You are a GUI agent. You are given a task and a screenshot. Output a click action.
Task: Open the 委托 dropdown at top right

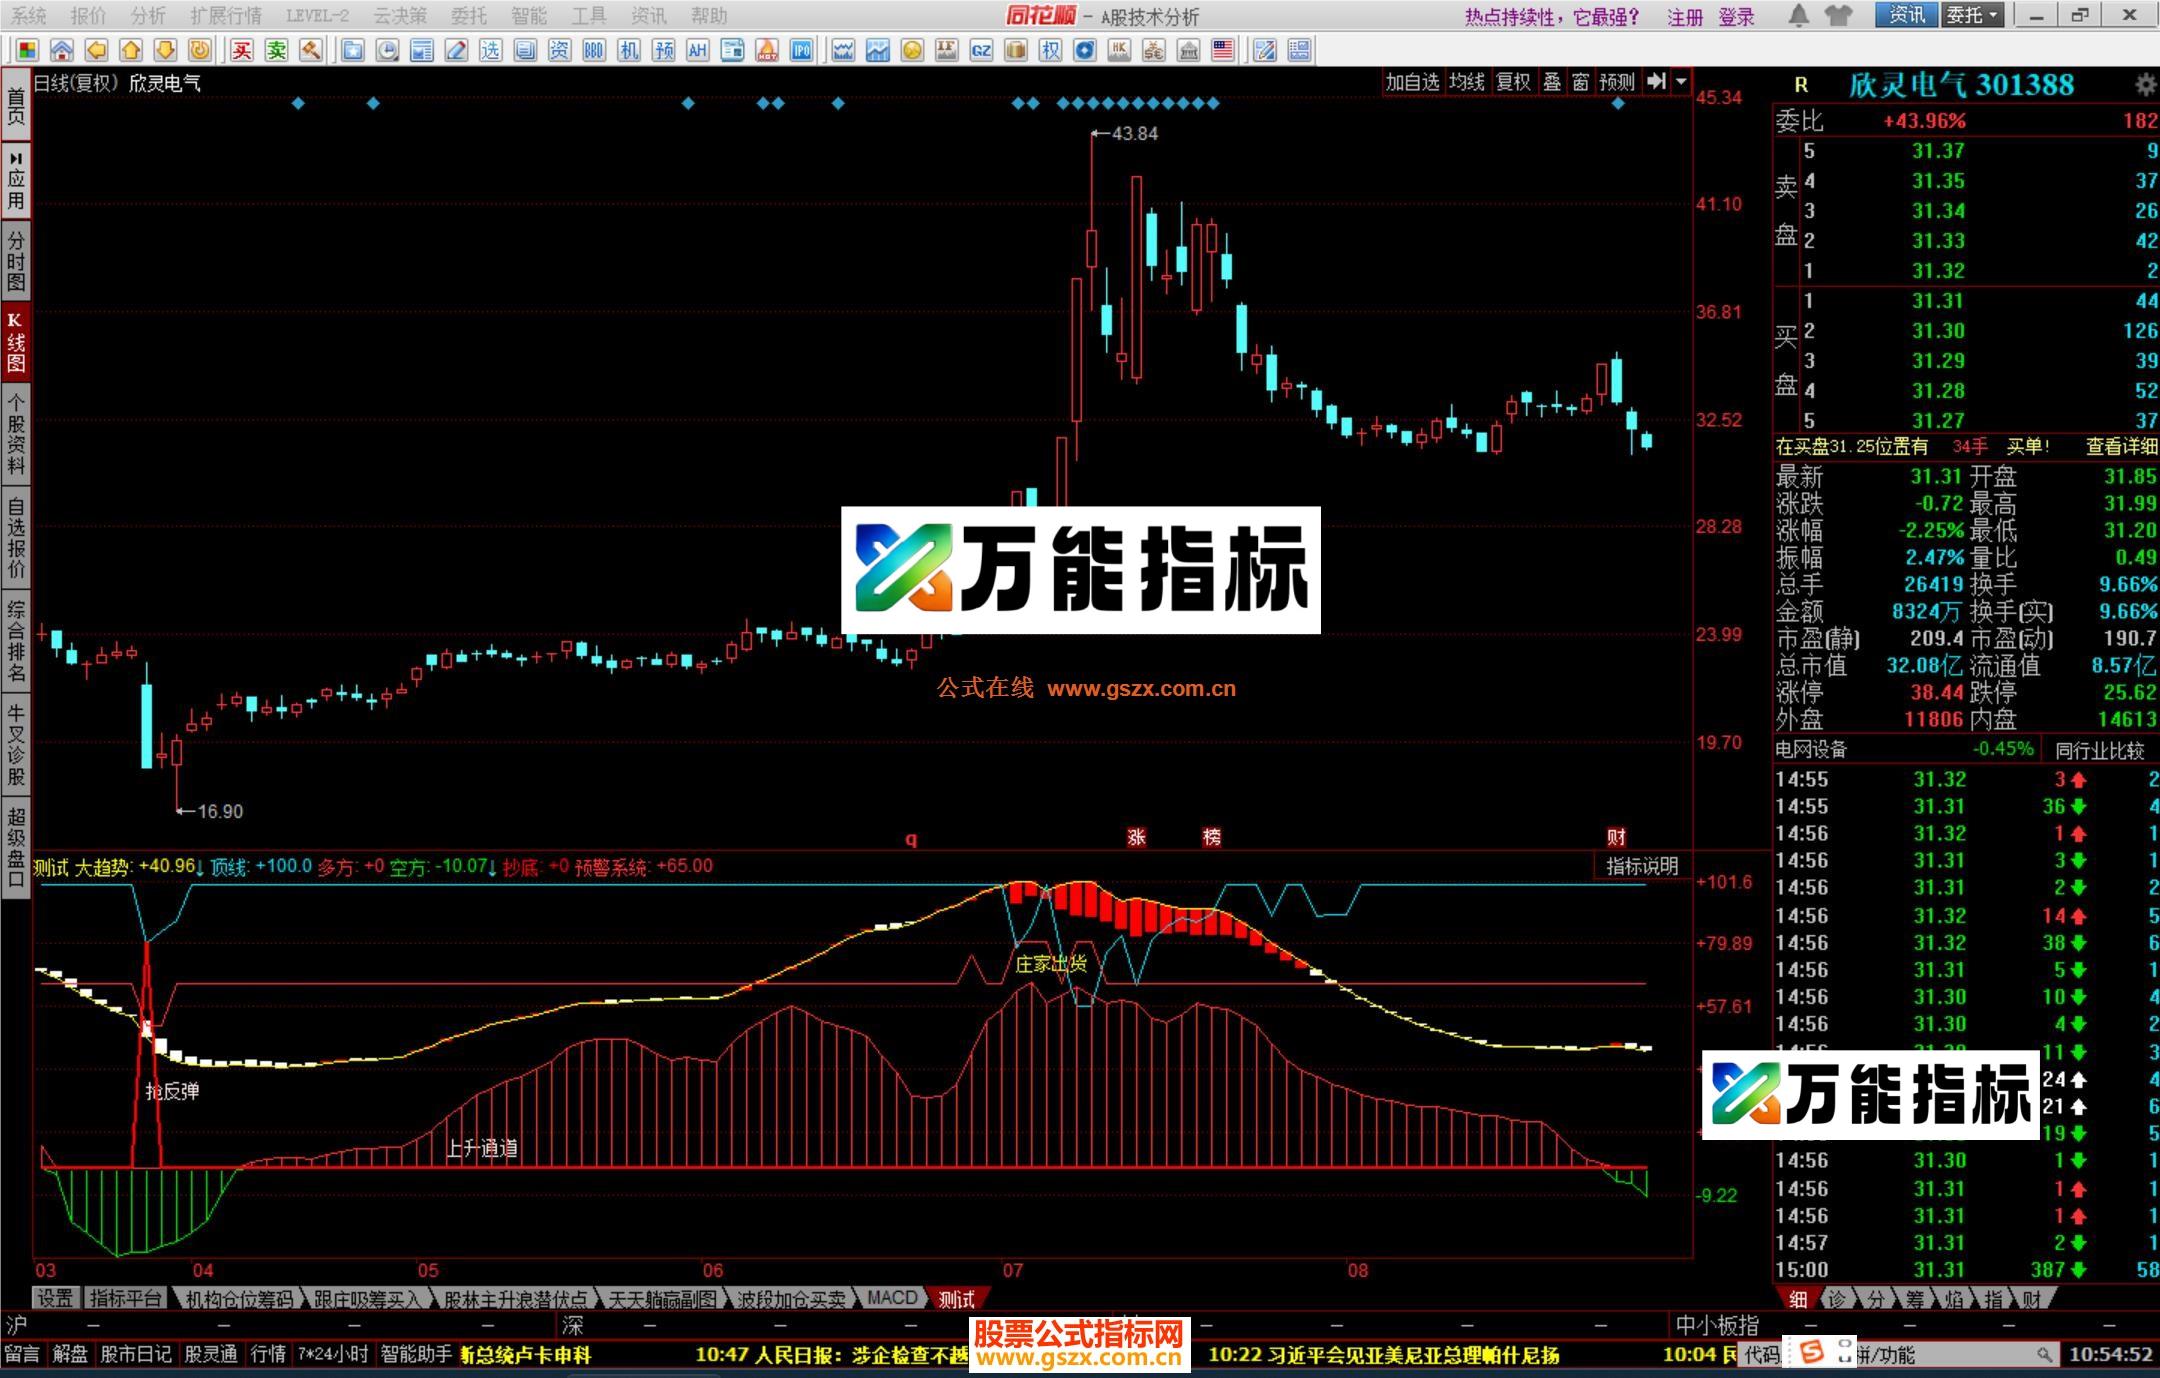[1973, 16]
